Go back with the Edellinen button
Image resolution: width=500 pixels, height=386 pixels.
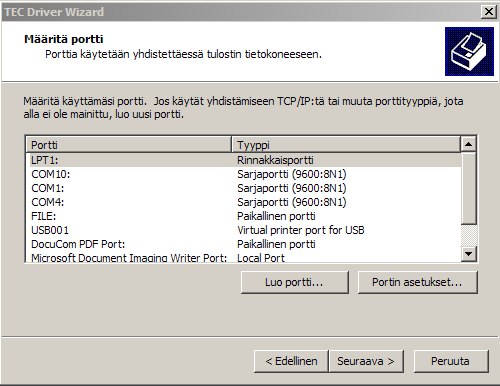291,361
